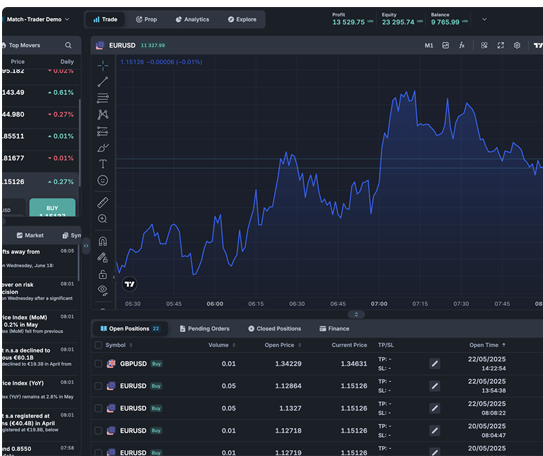
Task: Collapse the left side panel arrow
Action: [86, 245]
